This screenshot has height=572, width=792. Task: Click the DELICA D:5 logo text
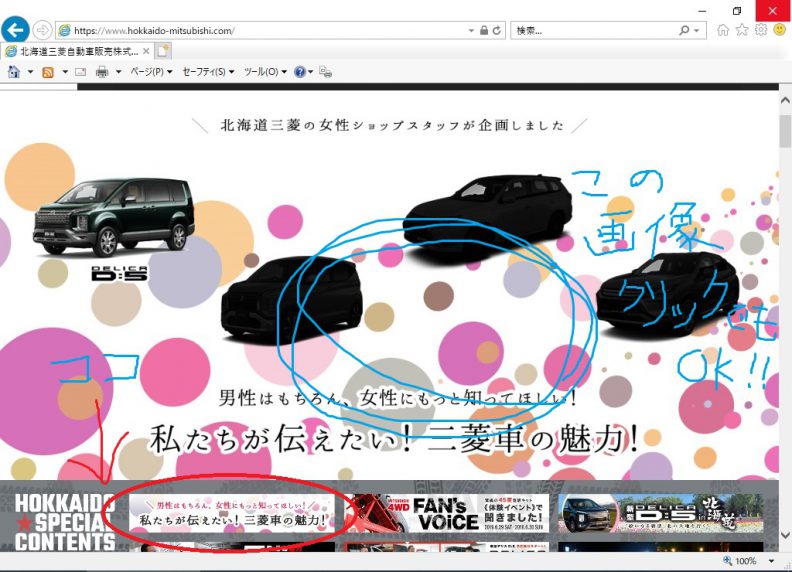pyautogui.click(x=120, y=273)
